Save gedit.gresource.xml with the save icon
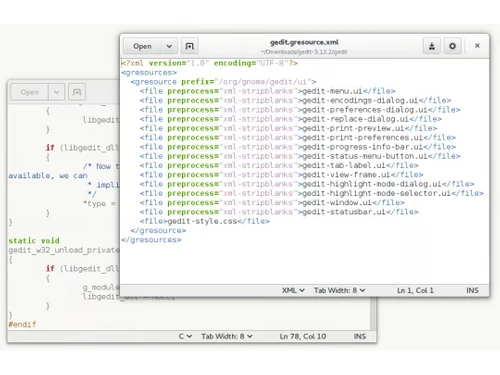This screenshot has width=500, height=375. coord(432,46)
